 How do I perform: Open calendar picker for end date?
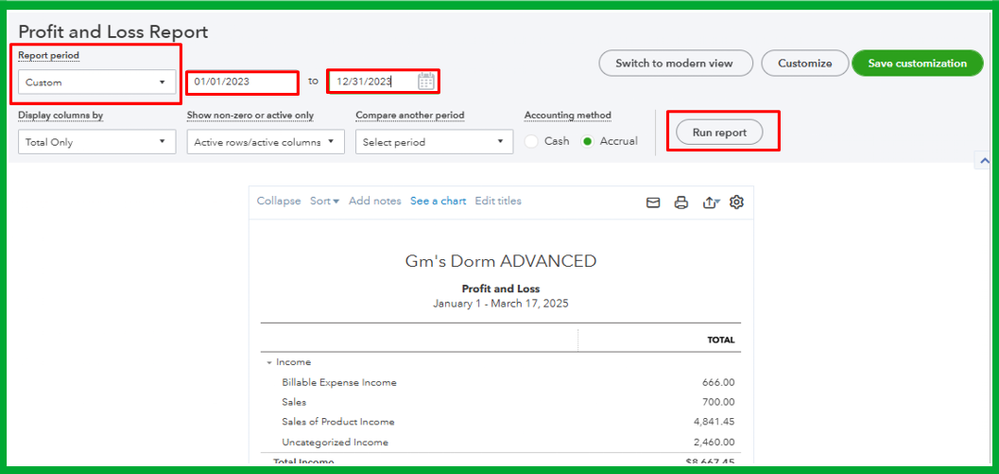point(426,82)
